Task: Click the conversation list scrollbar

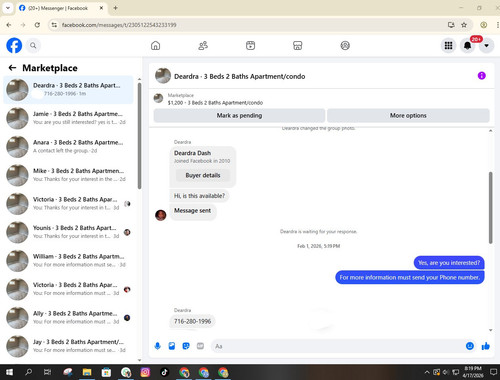Action: pyautogui.click(x=139, y=136)
